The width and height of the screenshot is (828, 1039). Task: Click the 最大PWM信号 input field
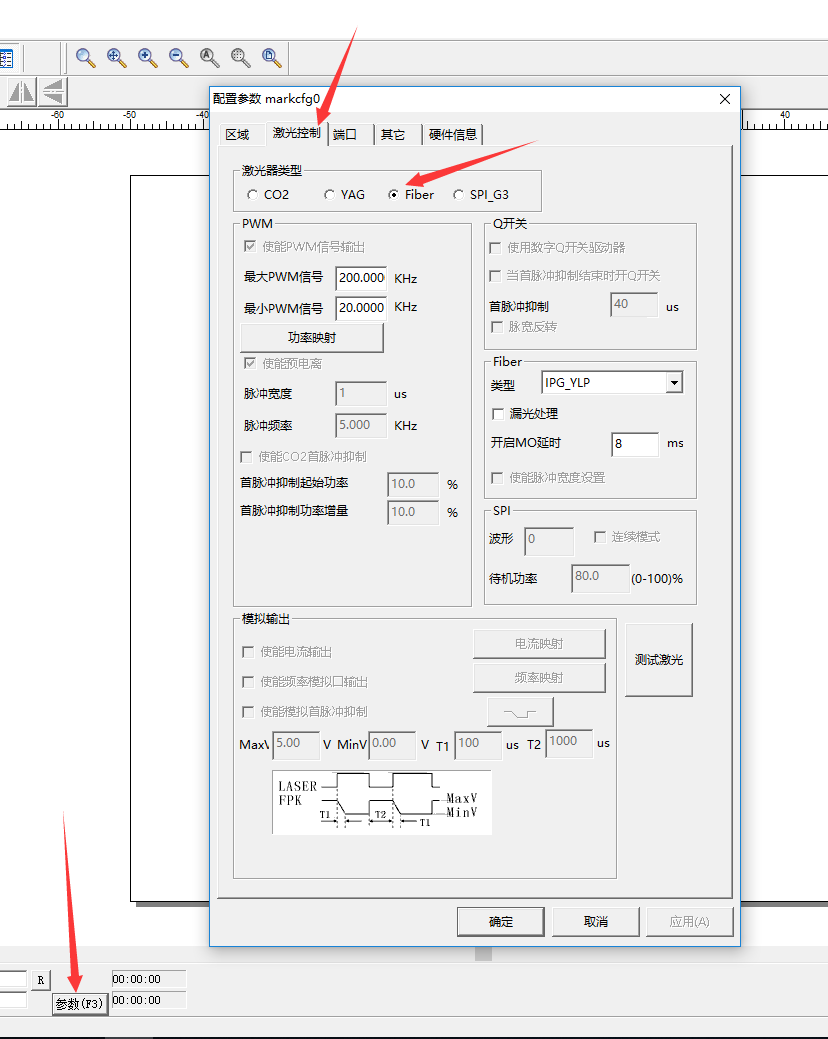(361, 278)
